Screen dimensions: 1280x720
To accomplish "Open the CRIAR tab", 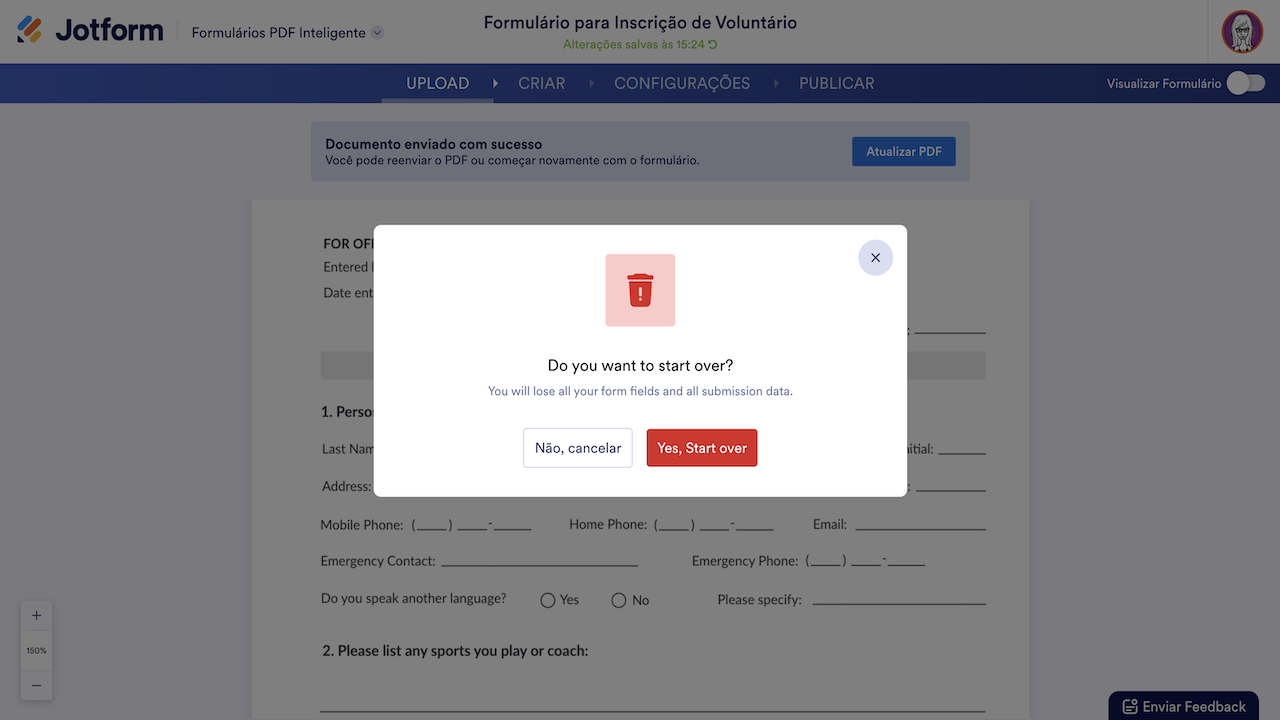I will click(x=541, y=84).
